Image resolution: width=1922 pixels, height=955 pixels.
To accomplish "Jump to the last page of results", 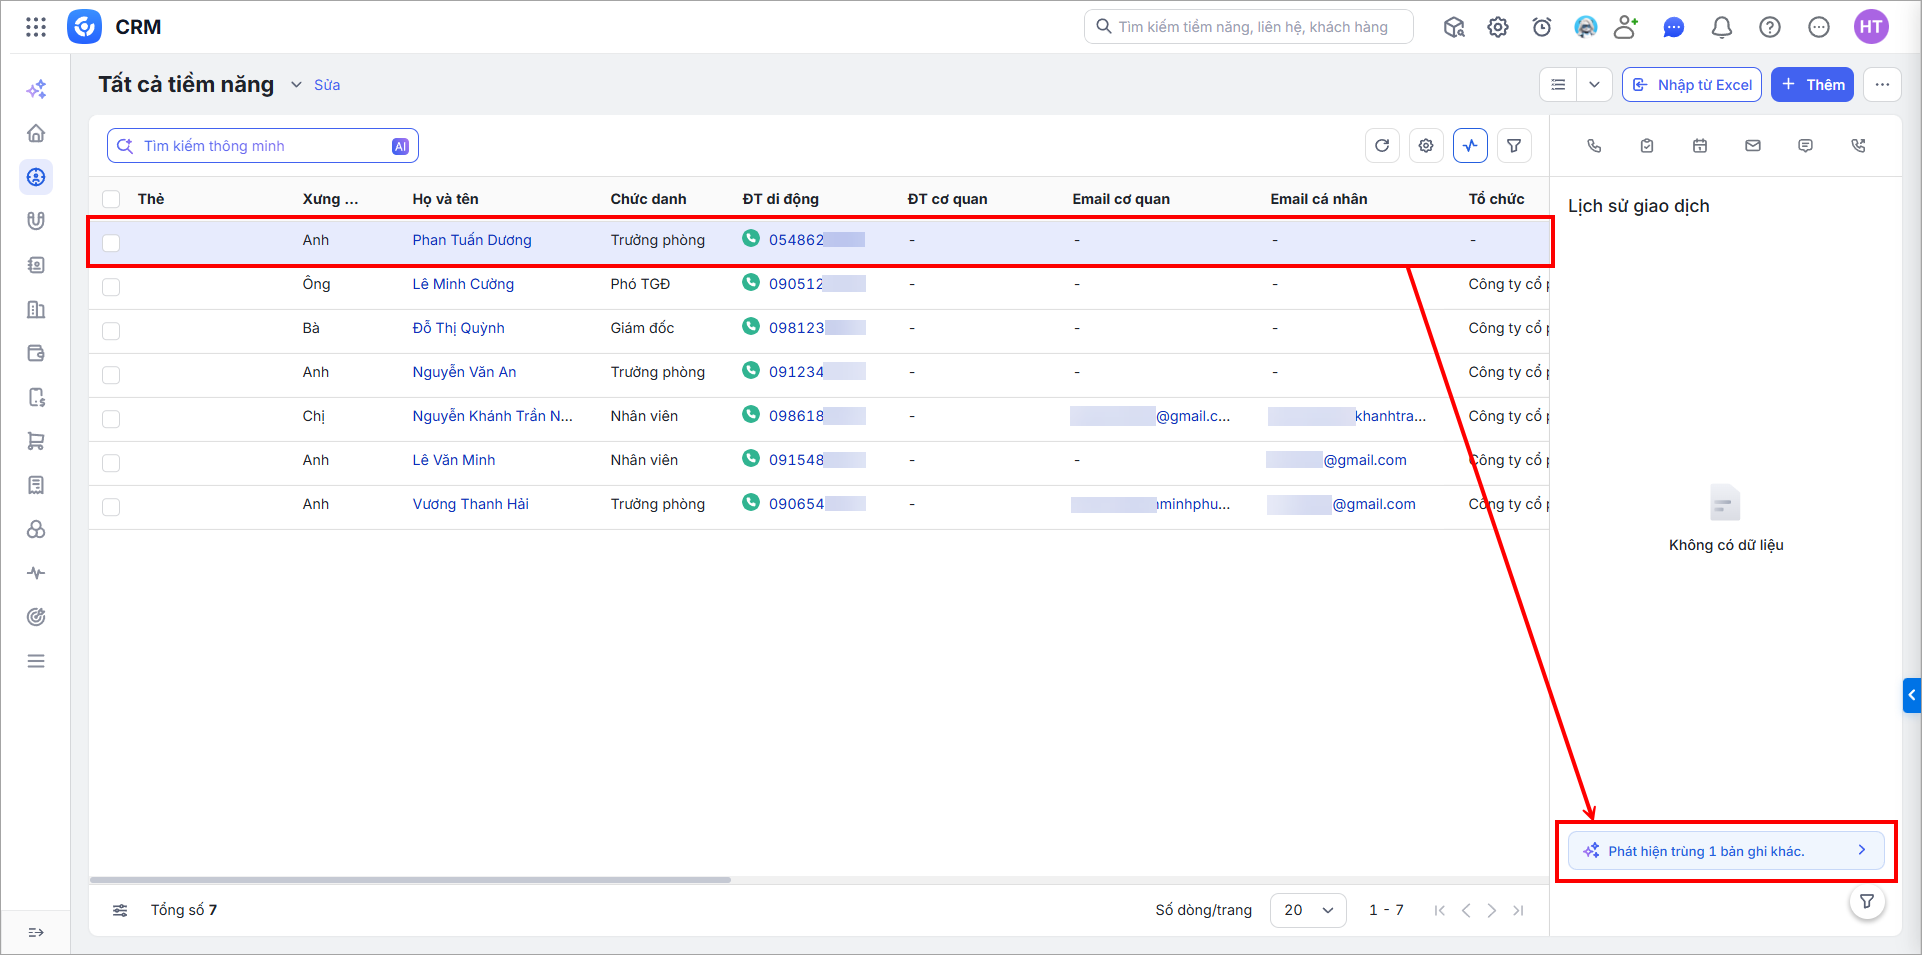I will [x=1519, y=910].
